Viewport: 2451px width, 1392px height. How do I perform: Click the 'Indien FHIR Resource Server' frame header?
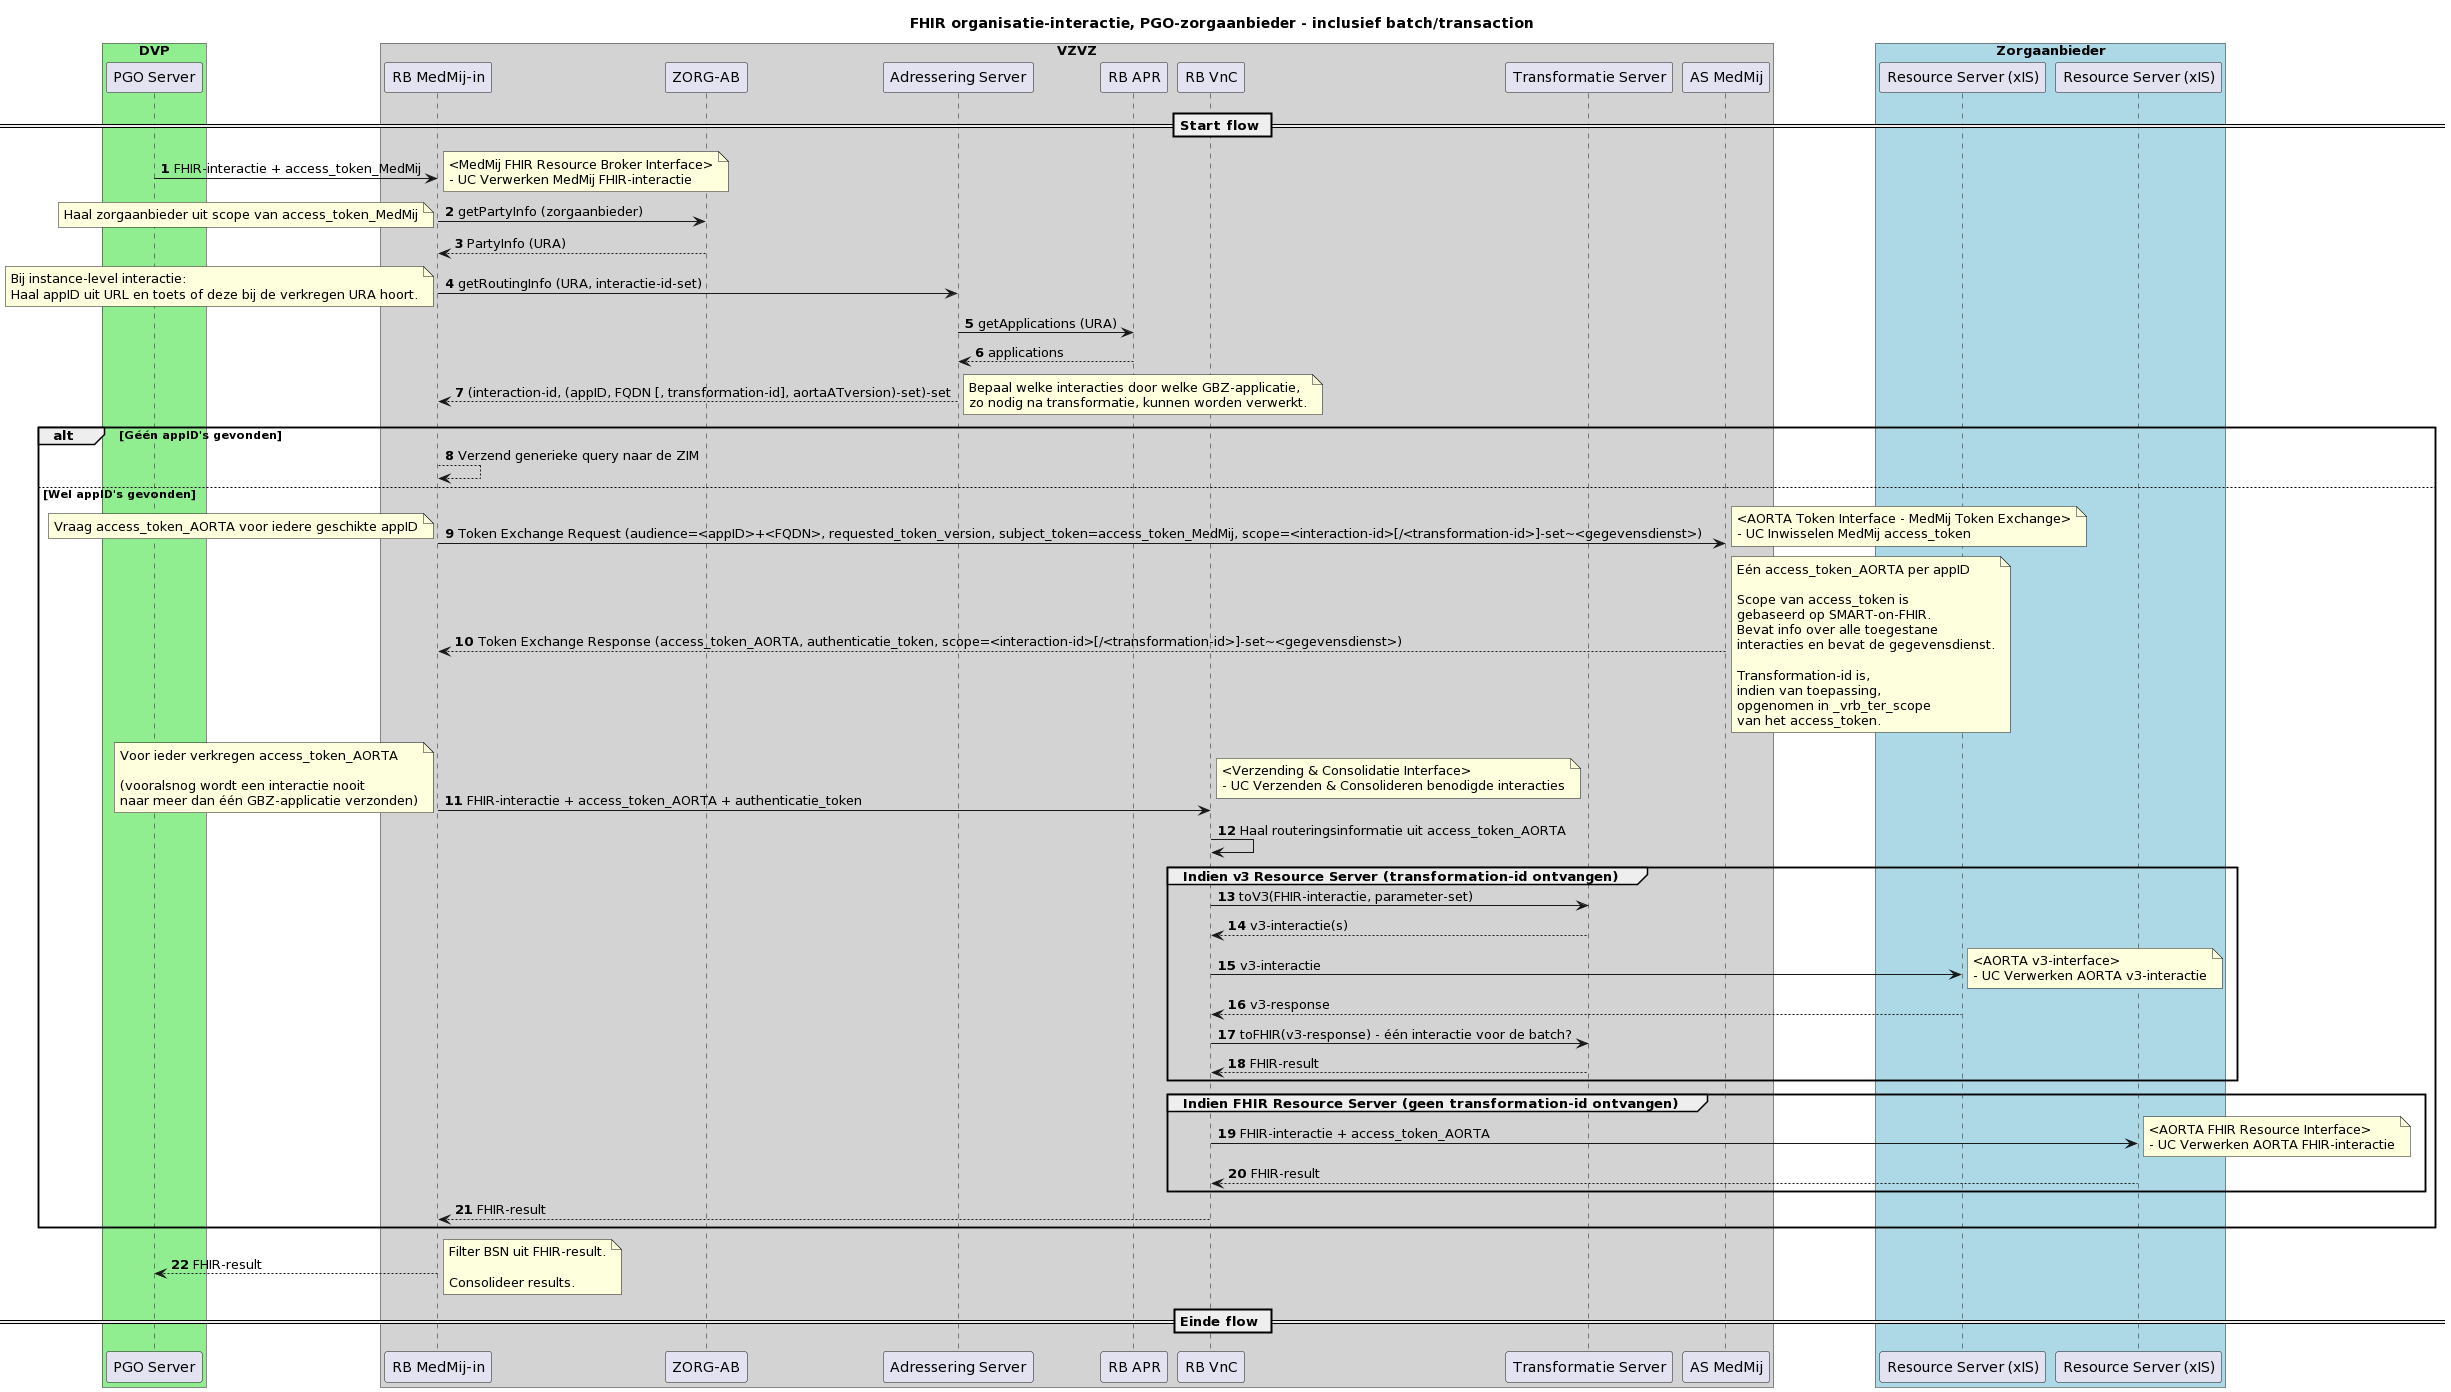tap(1429, 1104)
